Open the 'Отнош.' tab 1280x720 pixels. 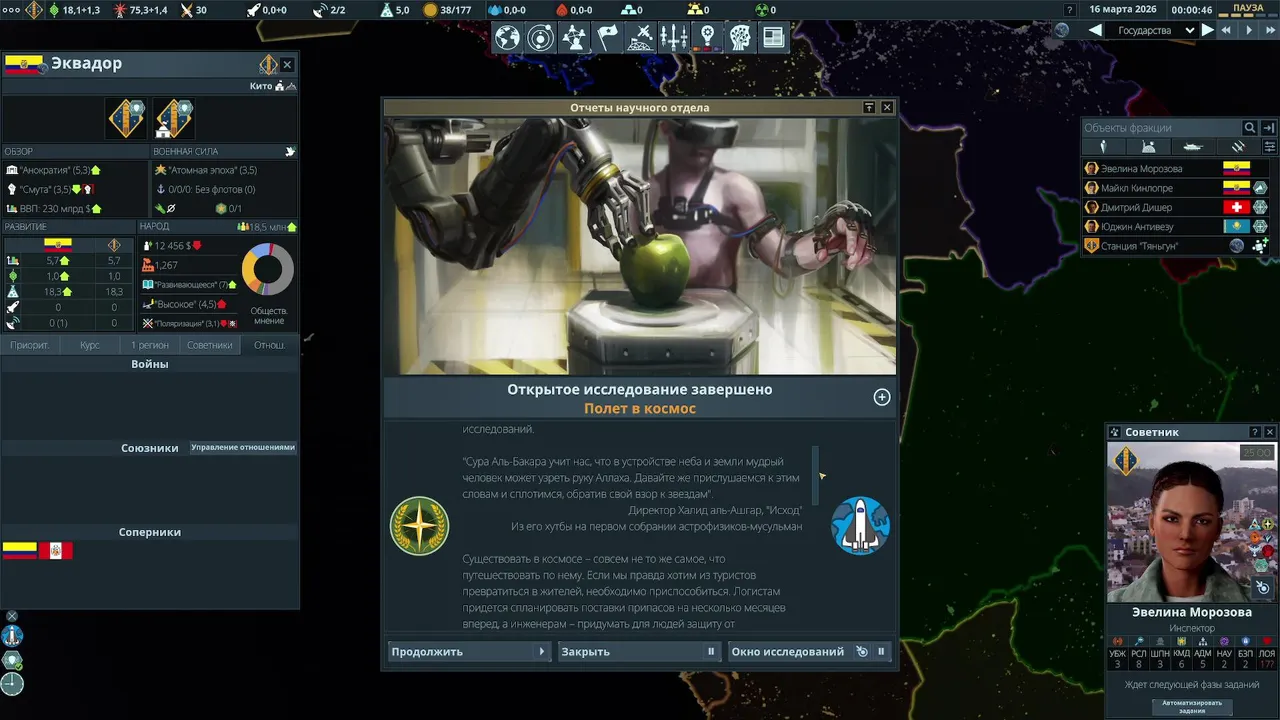(x=269, y=345)
